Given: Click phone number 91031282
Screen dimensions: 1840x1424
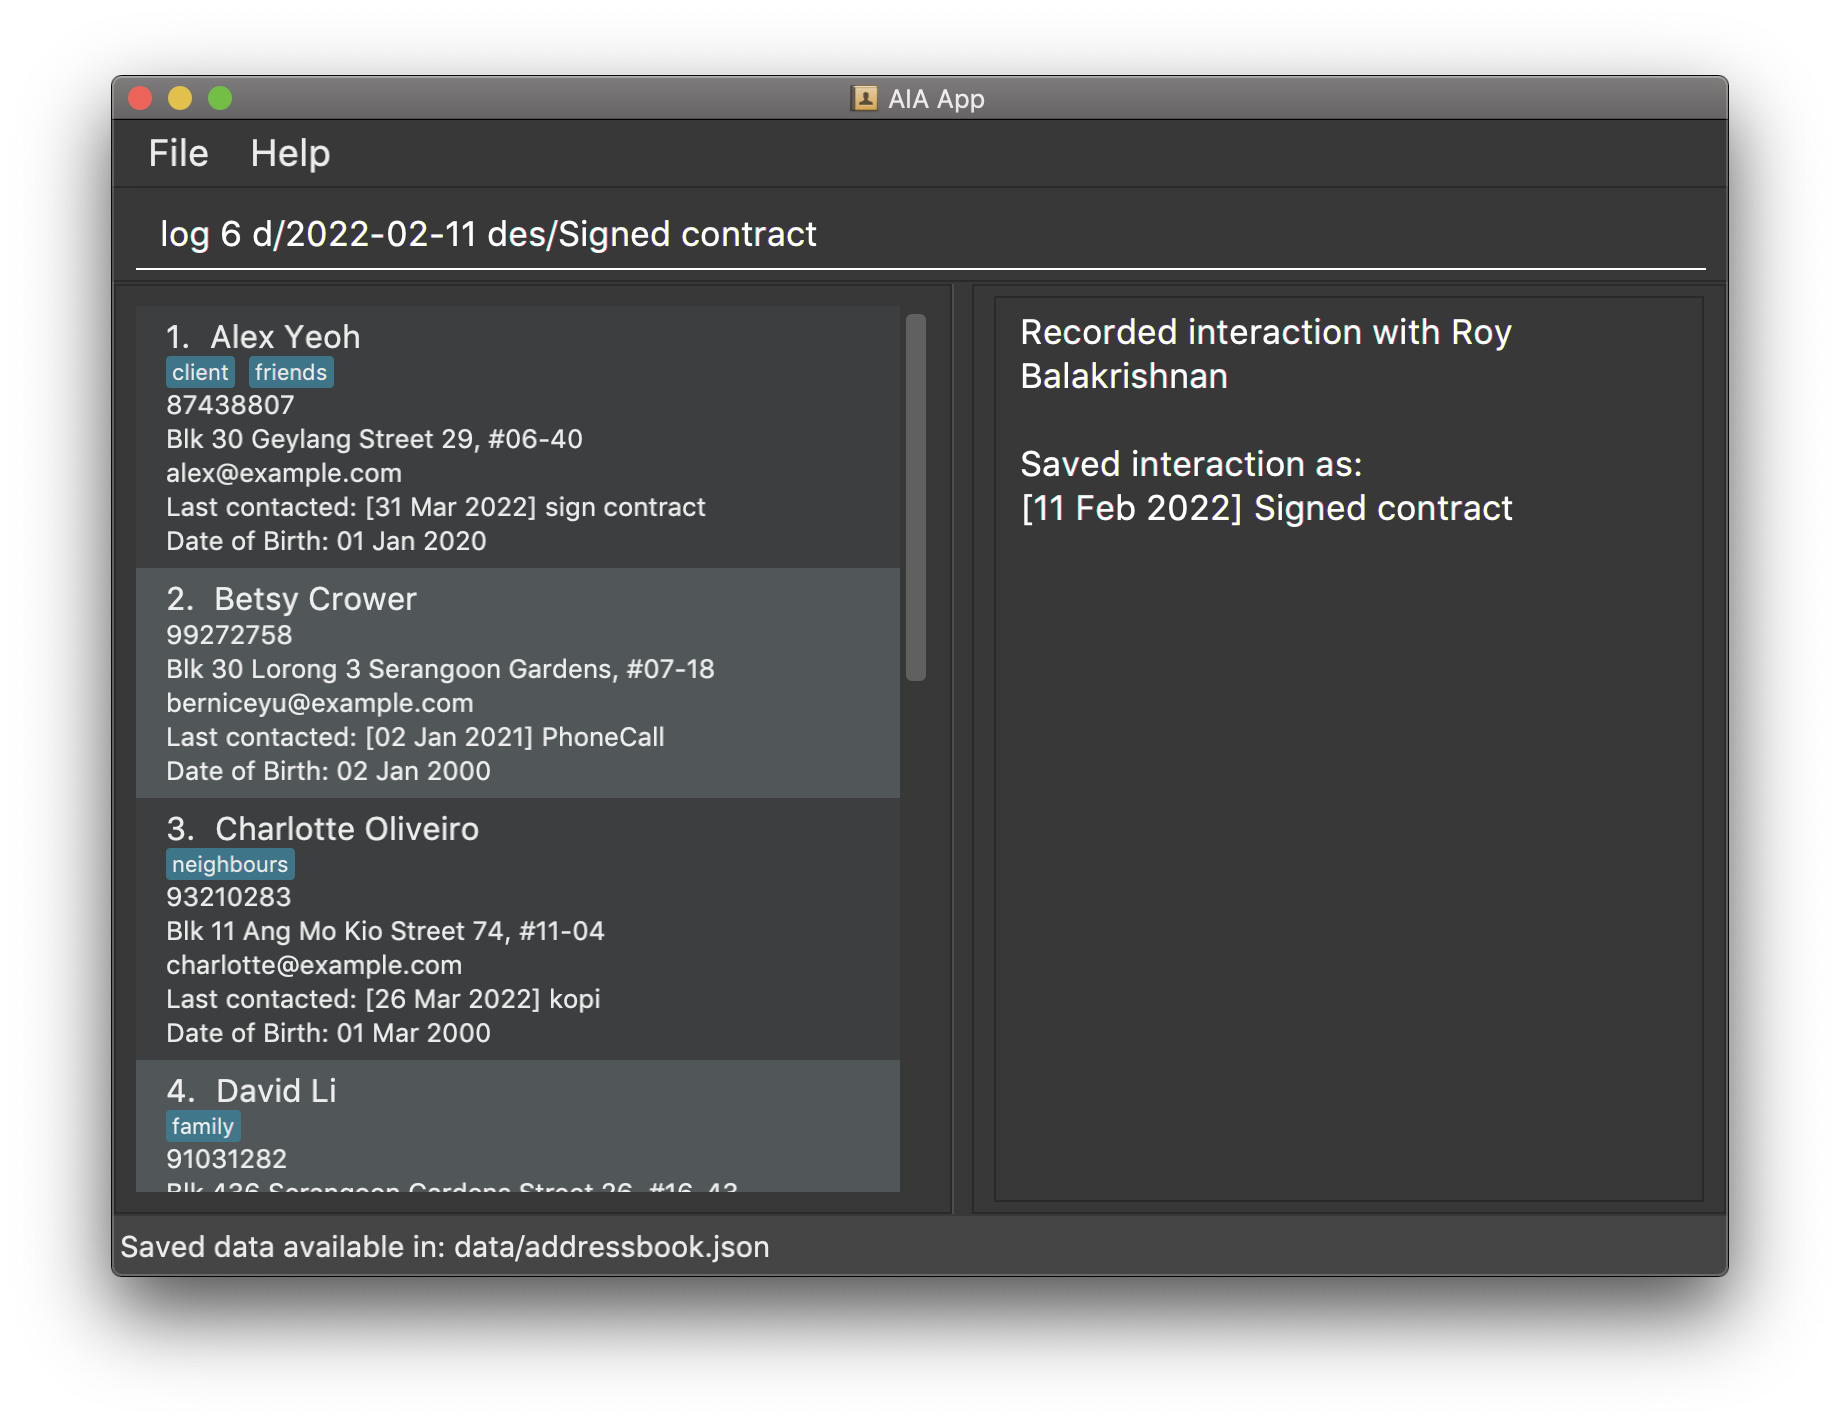Looking at the screenshot, I should point(226,1159).
